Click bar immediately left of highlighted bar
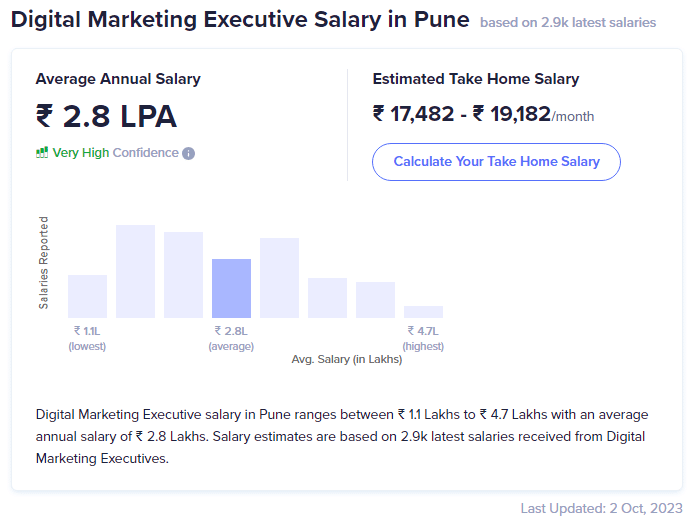Viewport: 696px width, 520px height. click(183, 275)
